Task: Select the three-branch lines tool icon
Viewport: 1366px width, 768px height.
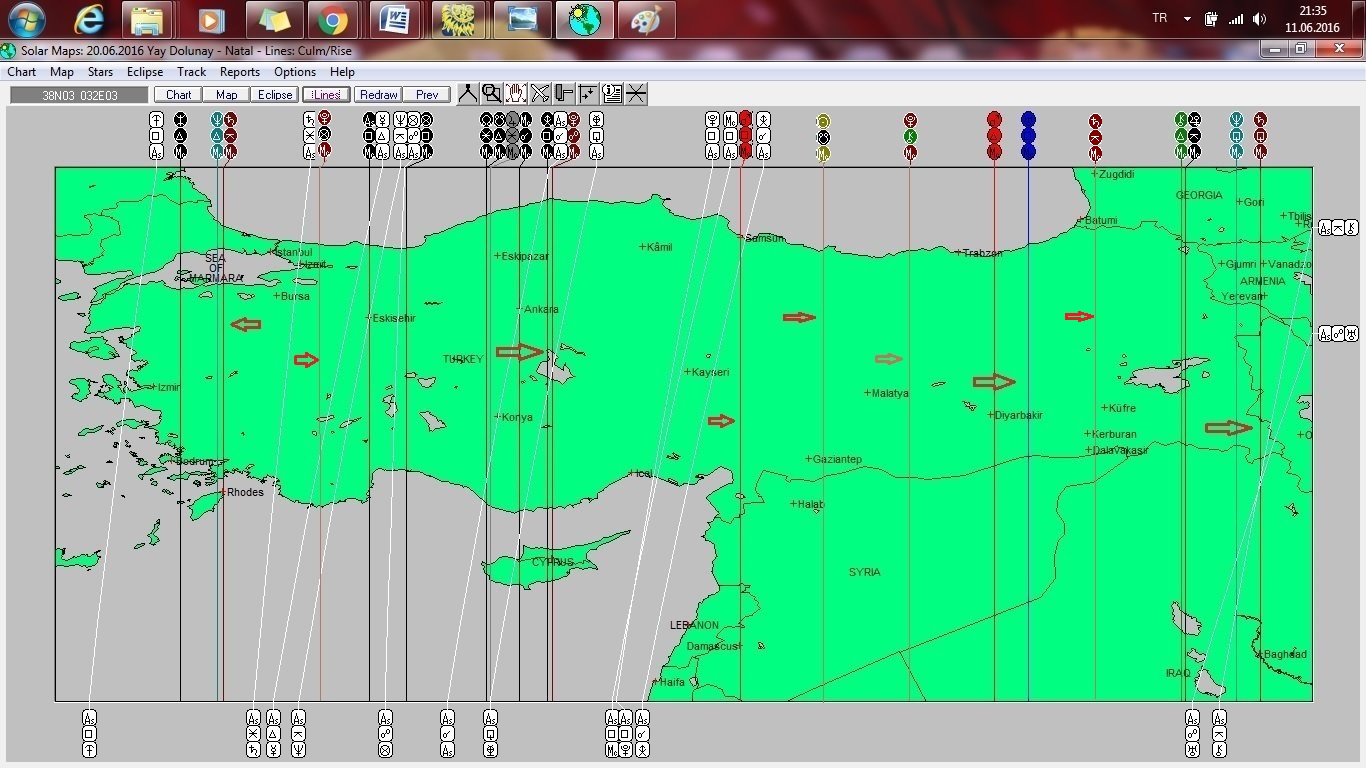Action: (467, 94)
